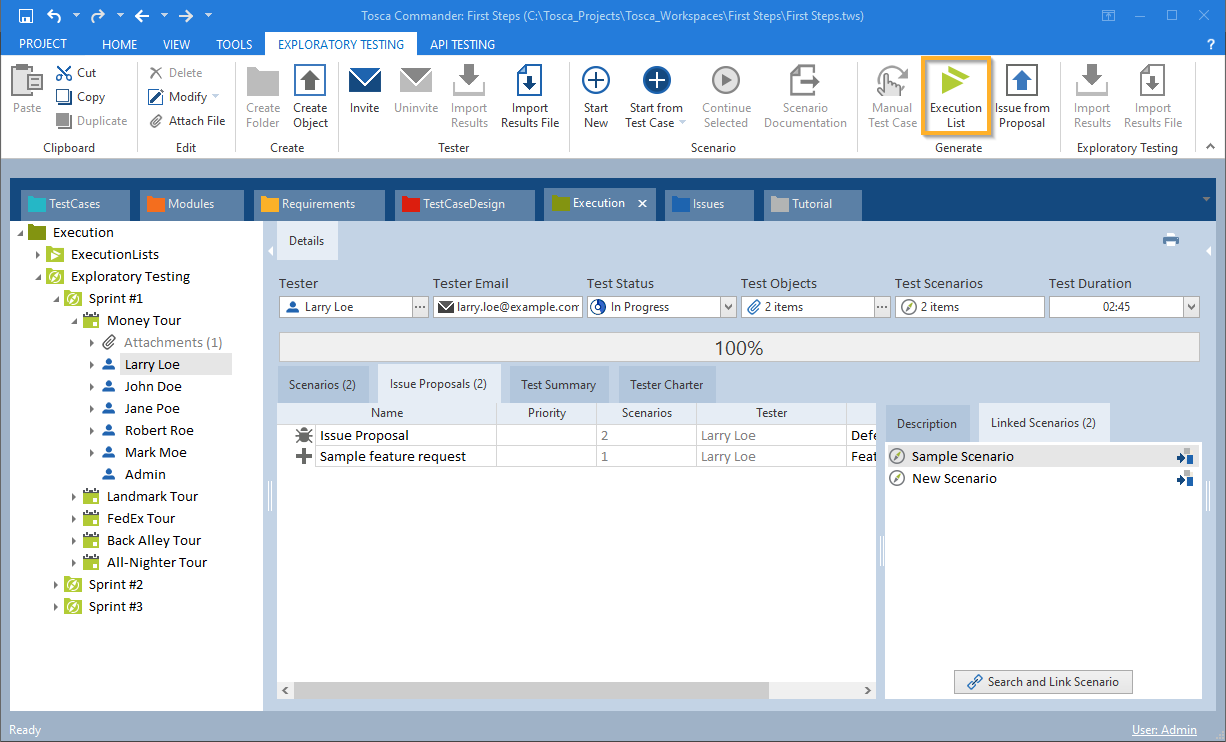1226x742 pixels.
Task: Open Scenario Documentation
Action: pyautogui.click(x=805, y=95)
